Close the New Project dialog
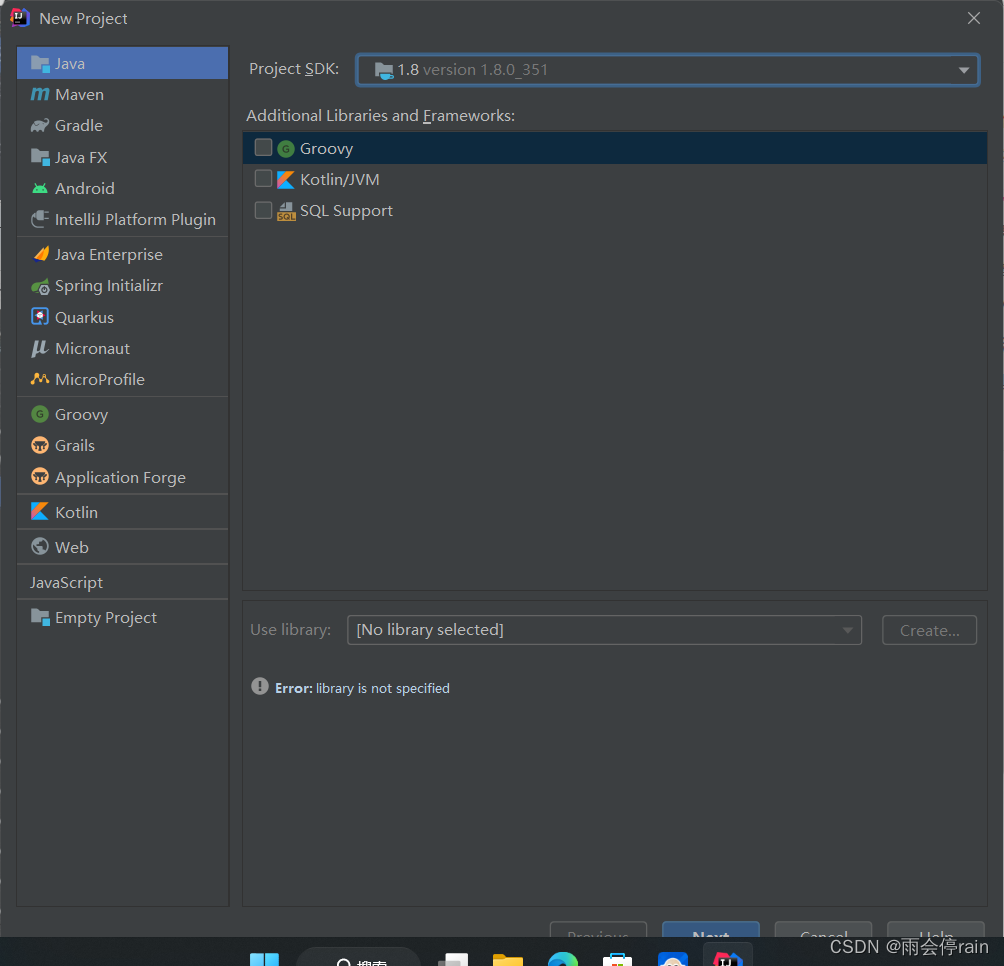The height and width of the screenshot is (966, 1004). (x=973, y=19)
